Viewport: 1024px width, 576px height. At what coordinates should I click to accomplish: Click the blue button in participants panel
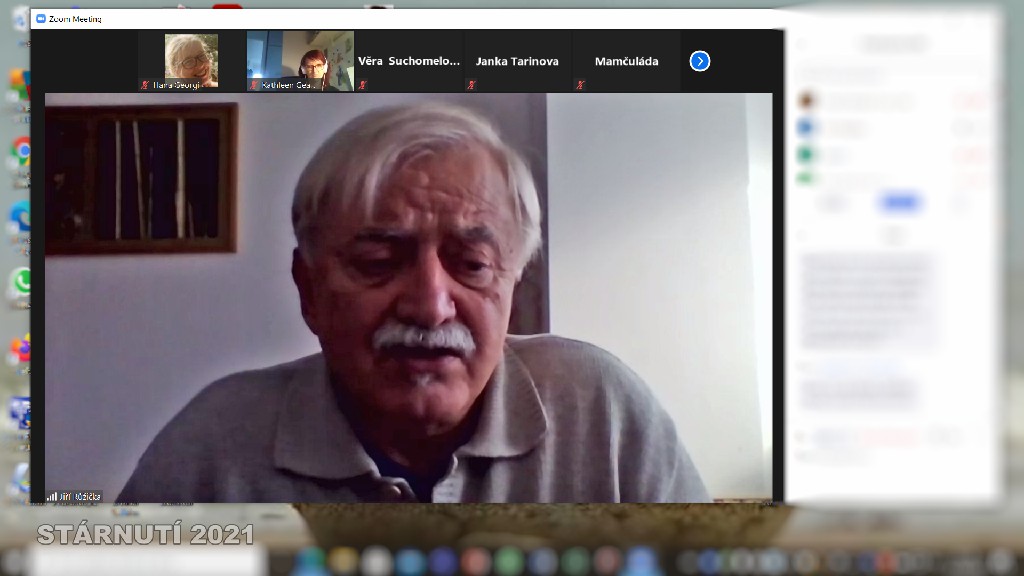click(x=899, y=203)
